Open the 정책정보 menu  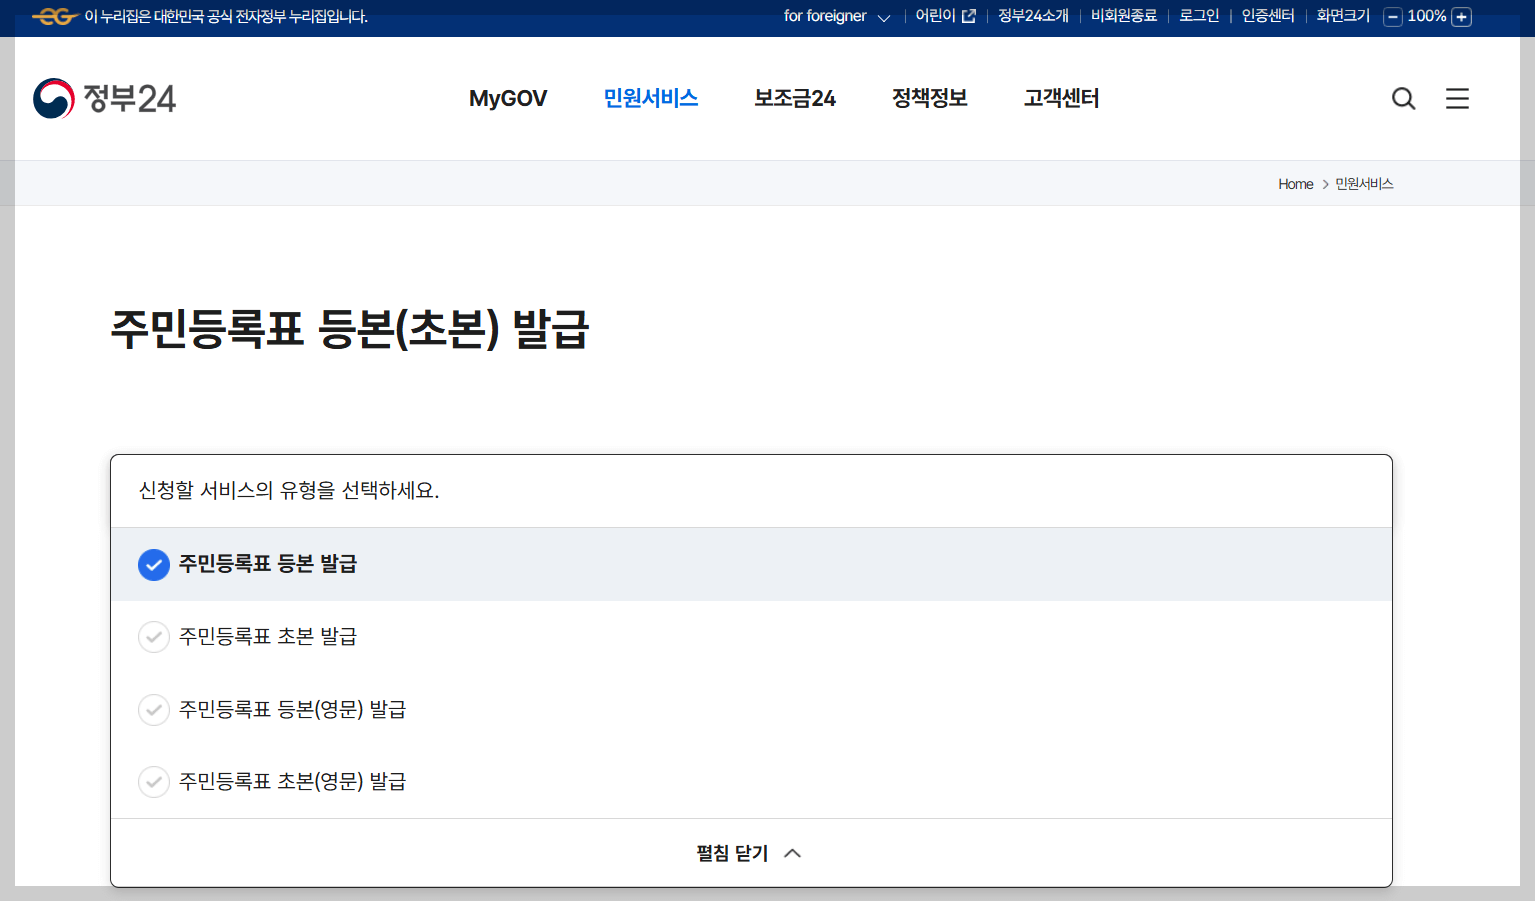(x=928, y=98)
